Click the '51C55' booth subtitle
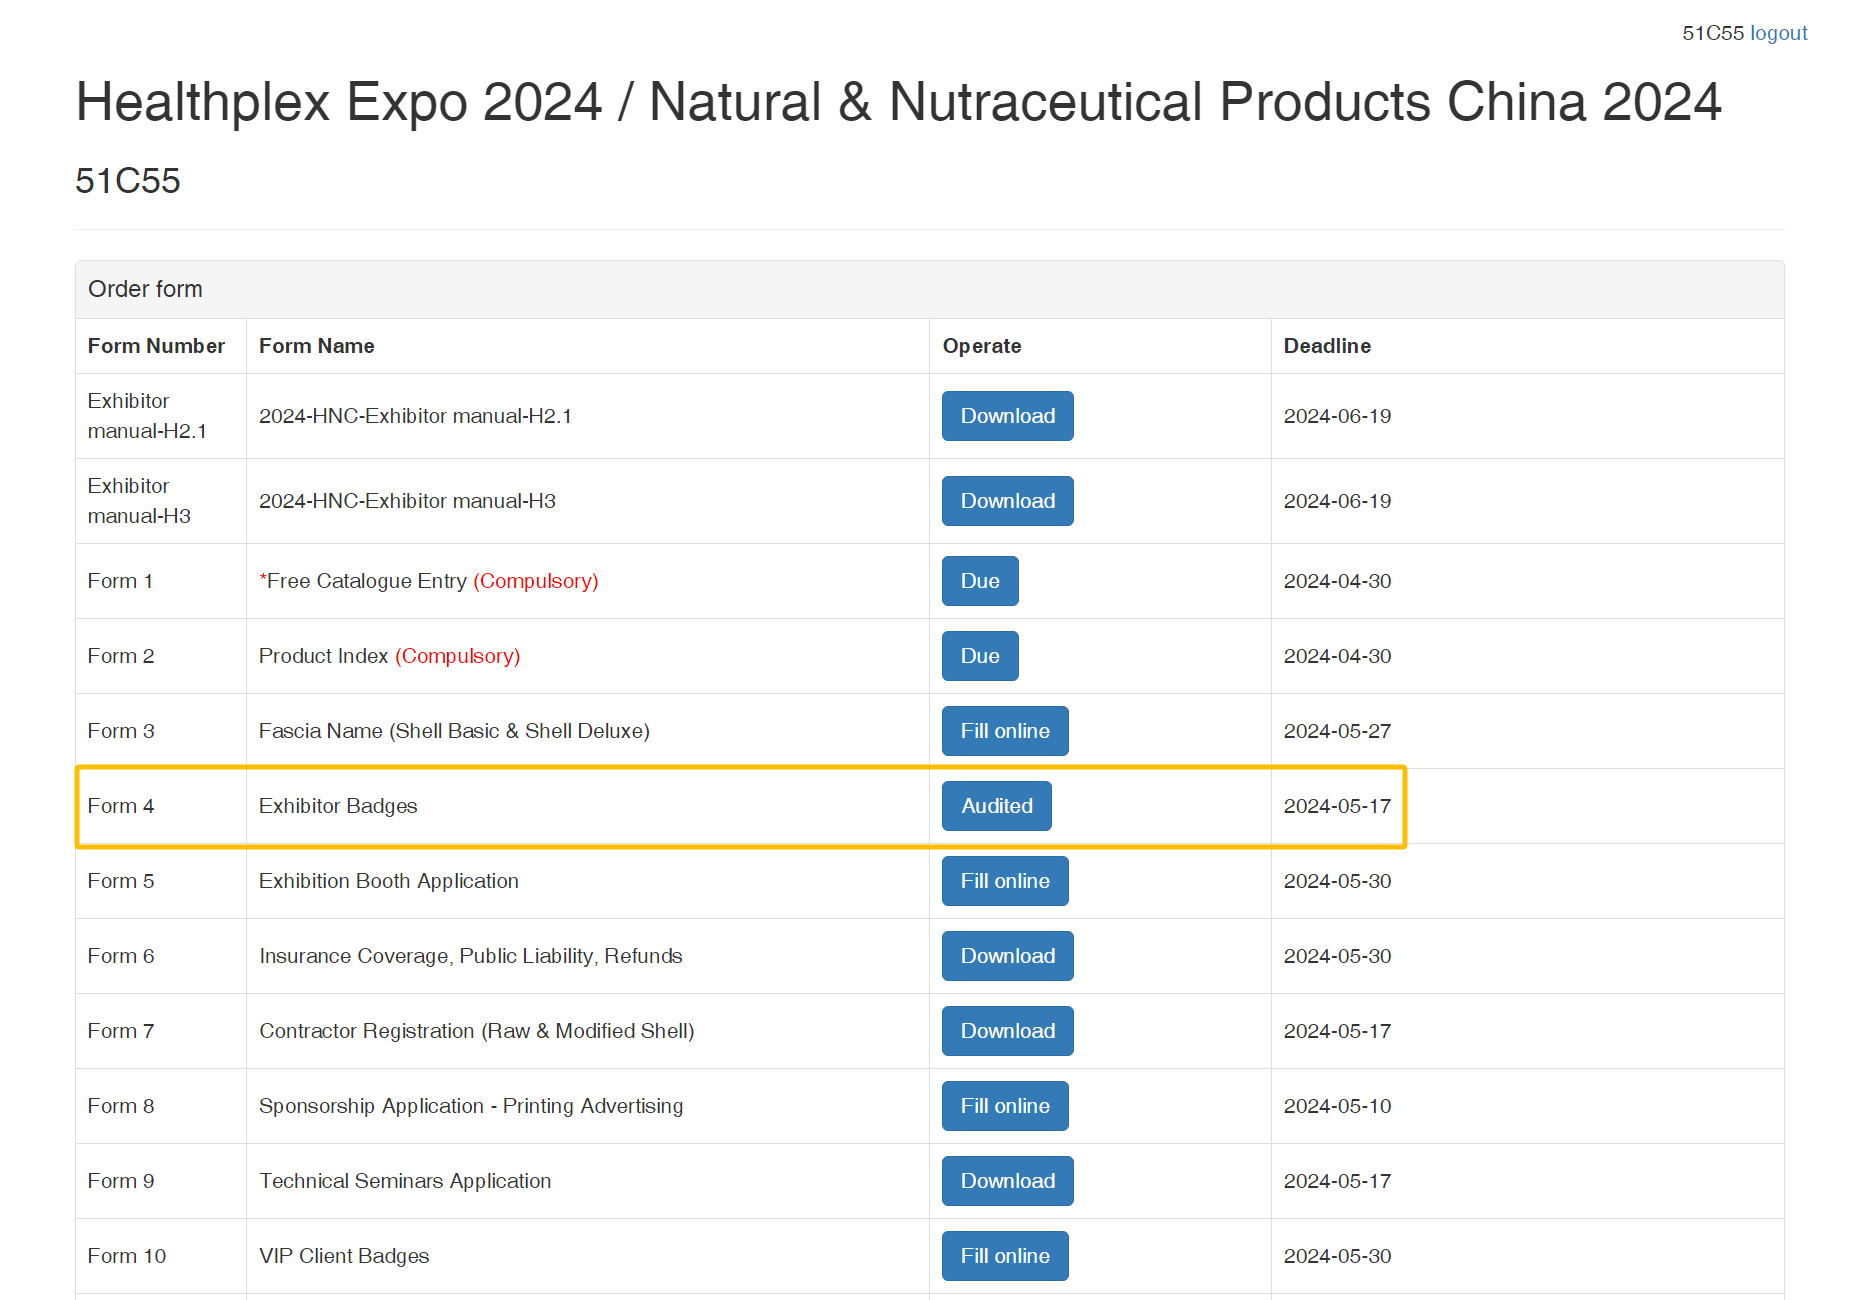 (x=128, y=181)
